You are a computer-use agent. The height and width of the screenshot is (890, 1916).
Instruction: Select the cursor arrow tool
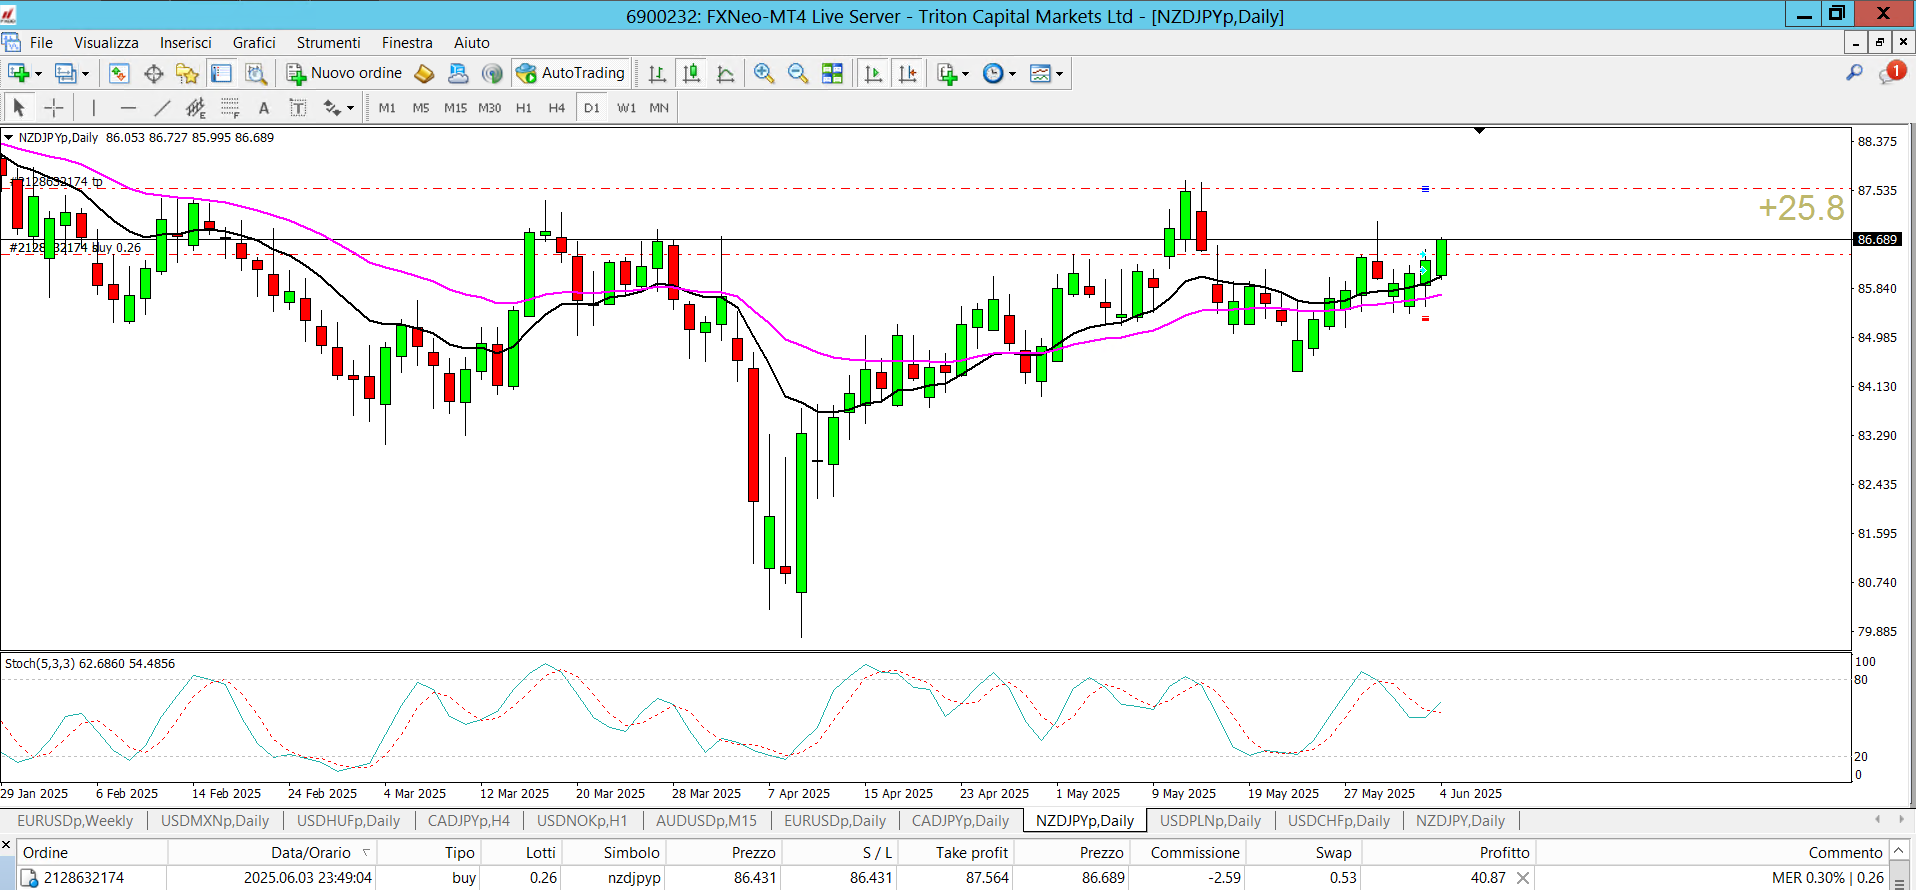(x=19, y=107)
